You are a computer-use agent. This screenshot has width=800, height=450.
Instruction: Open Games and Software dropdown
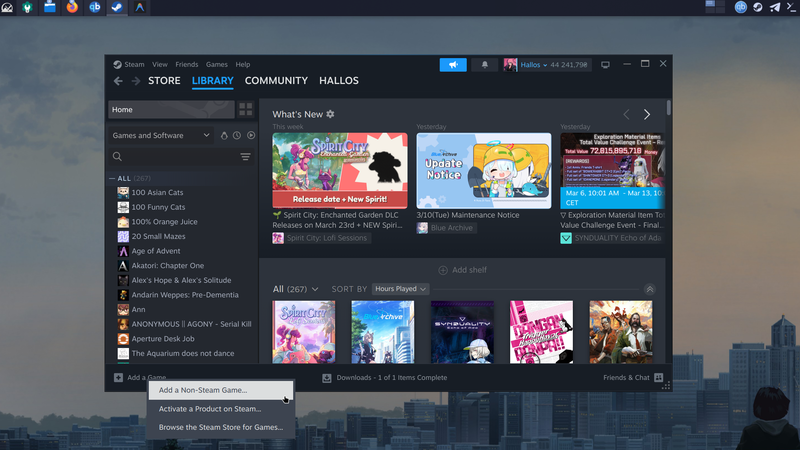(161, 135)
